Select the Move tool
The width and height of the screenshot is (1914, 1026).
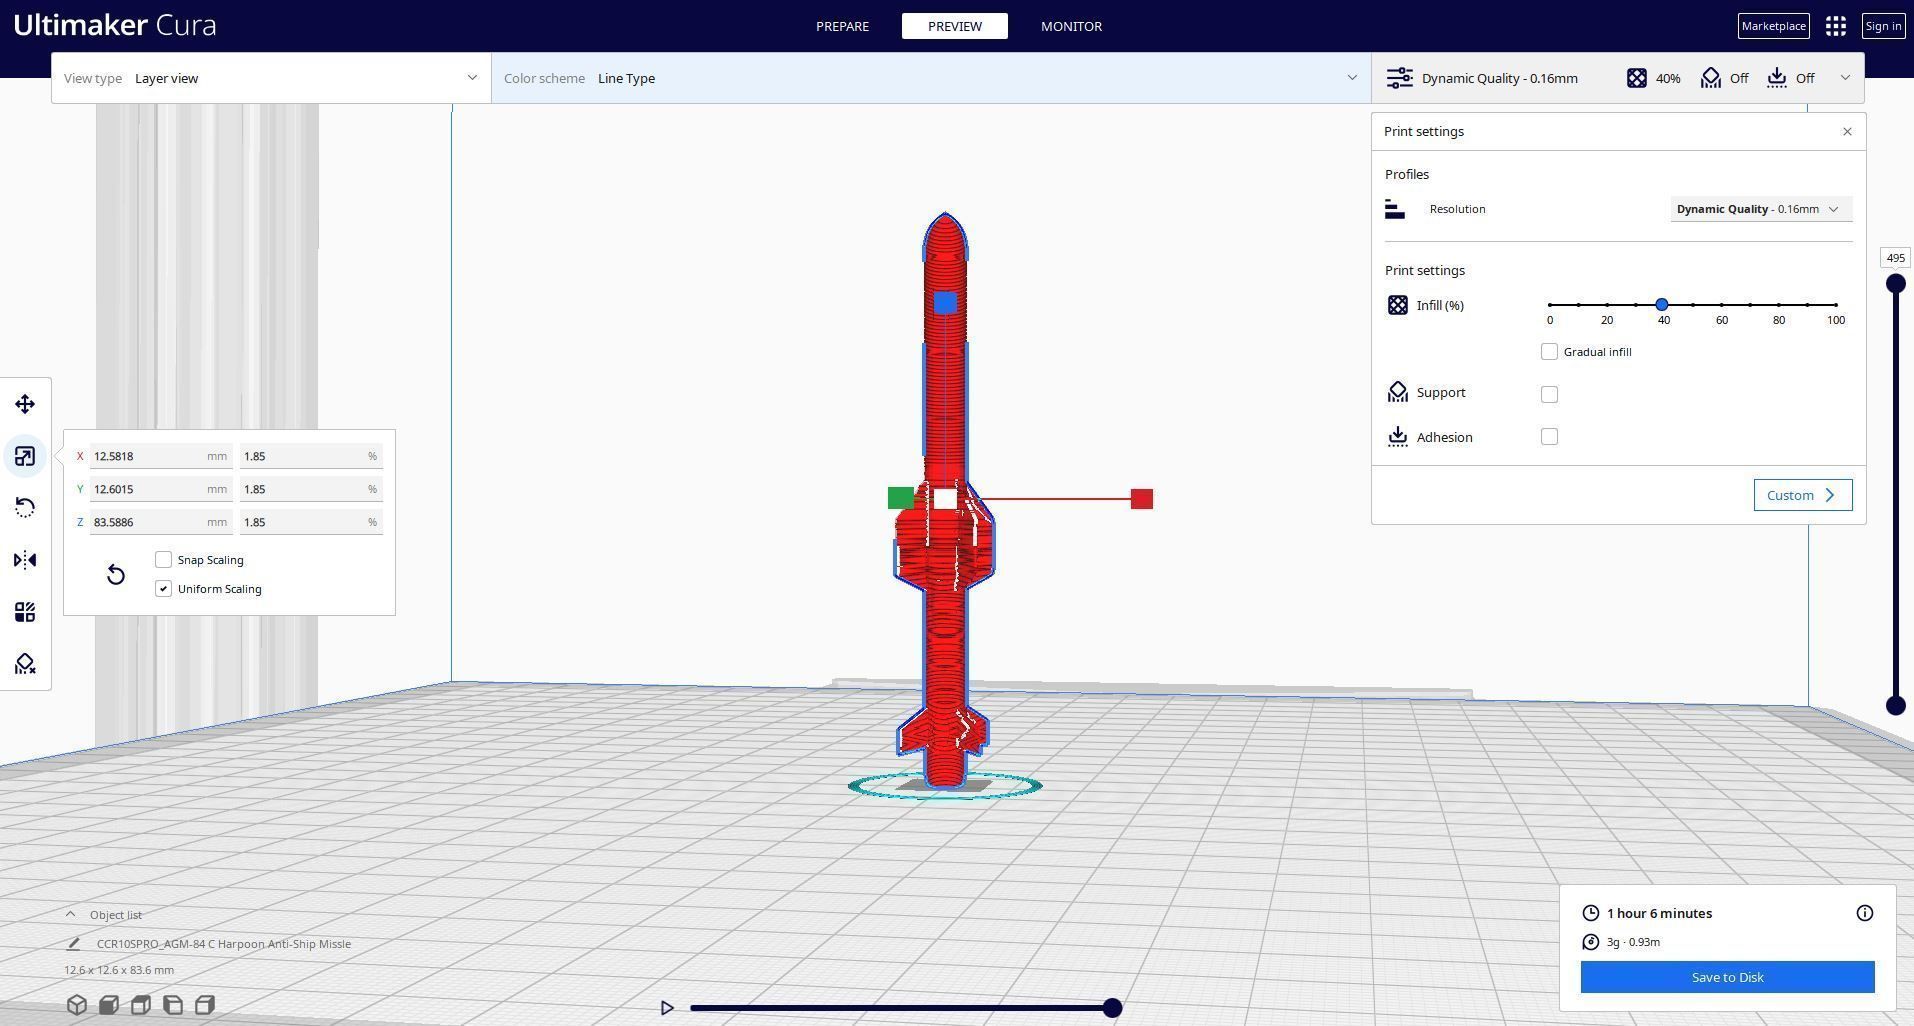coord(25,404)
